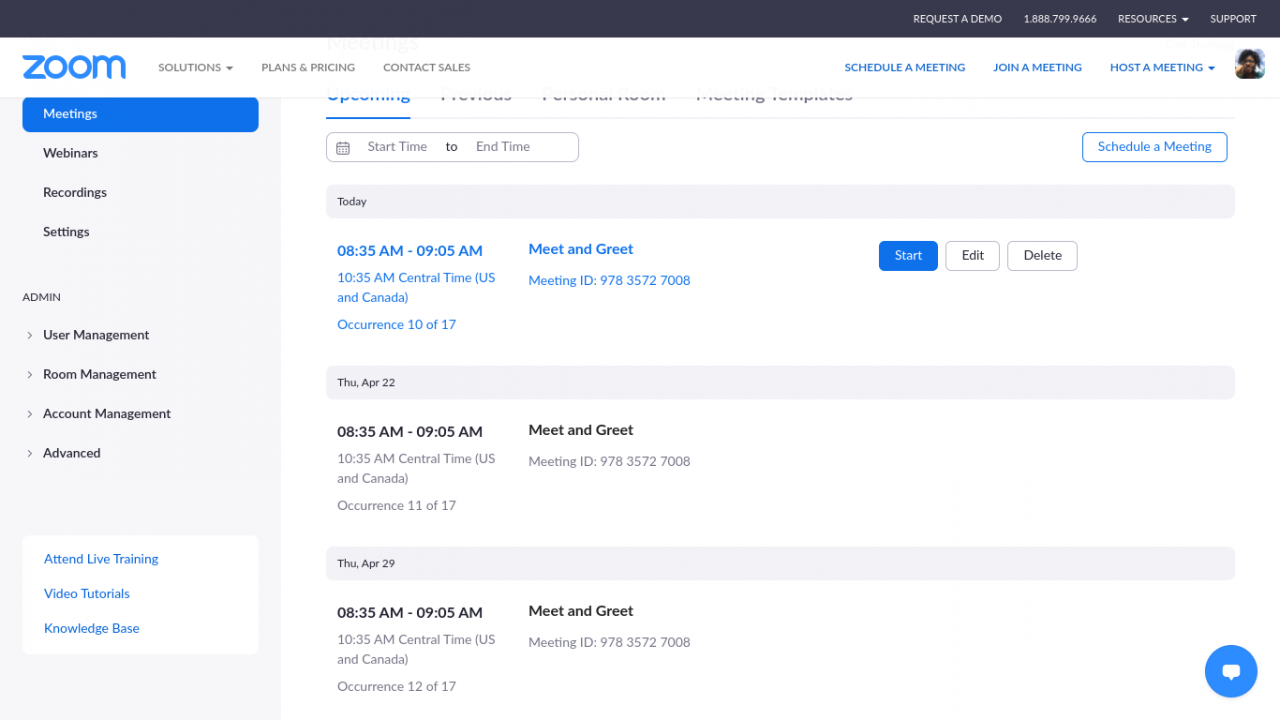The image size is (1280, 720).
Task: Select Meetings in the sidebar
Action: pos(140,114)
